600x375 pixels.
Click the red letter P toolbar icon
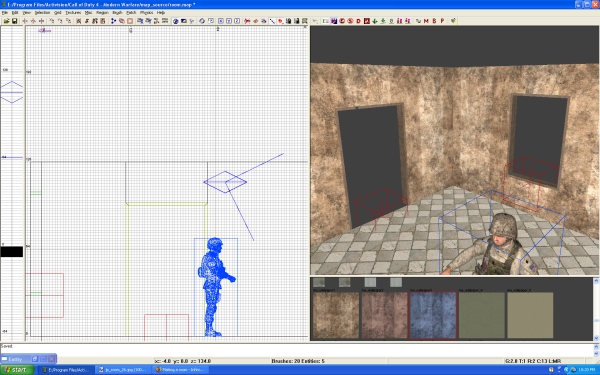(442, 21)
